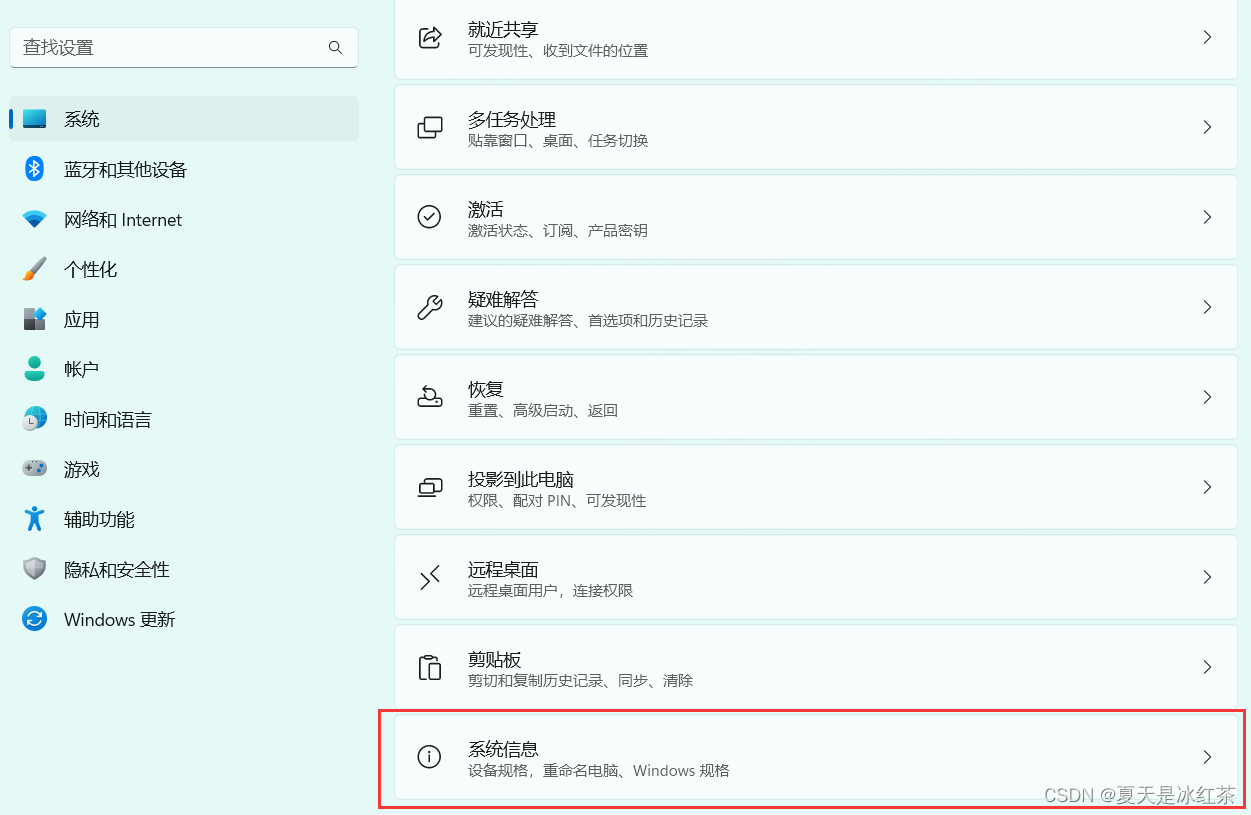Expand the 剪贴板 row chevron

[x=1207, y=667]
